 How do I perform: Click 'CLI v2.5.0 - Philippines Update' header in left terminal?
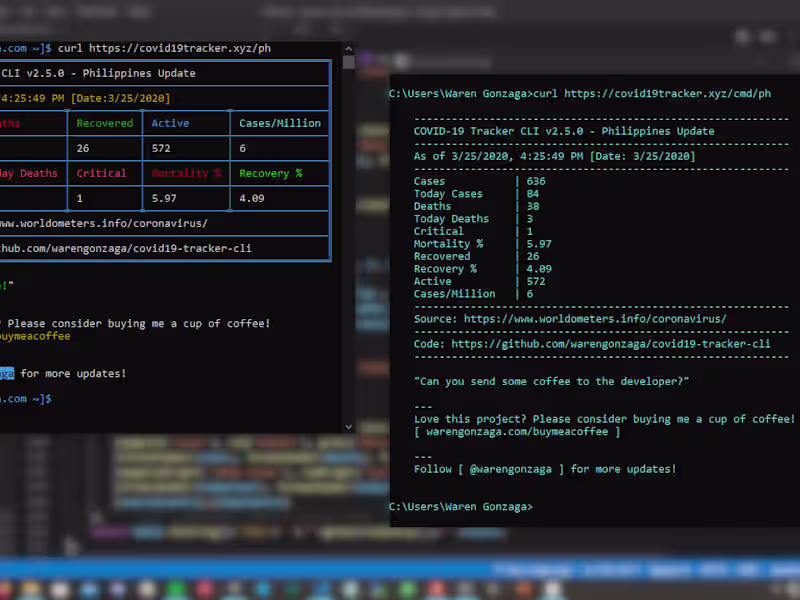(x=98, y=73)
